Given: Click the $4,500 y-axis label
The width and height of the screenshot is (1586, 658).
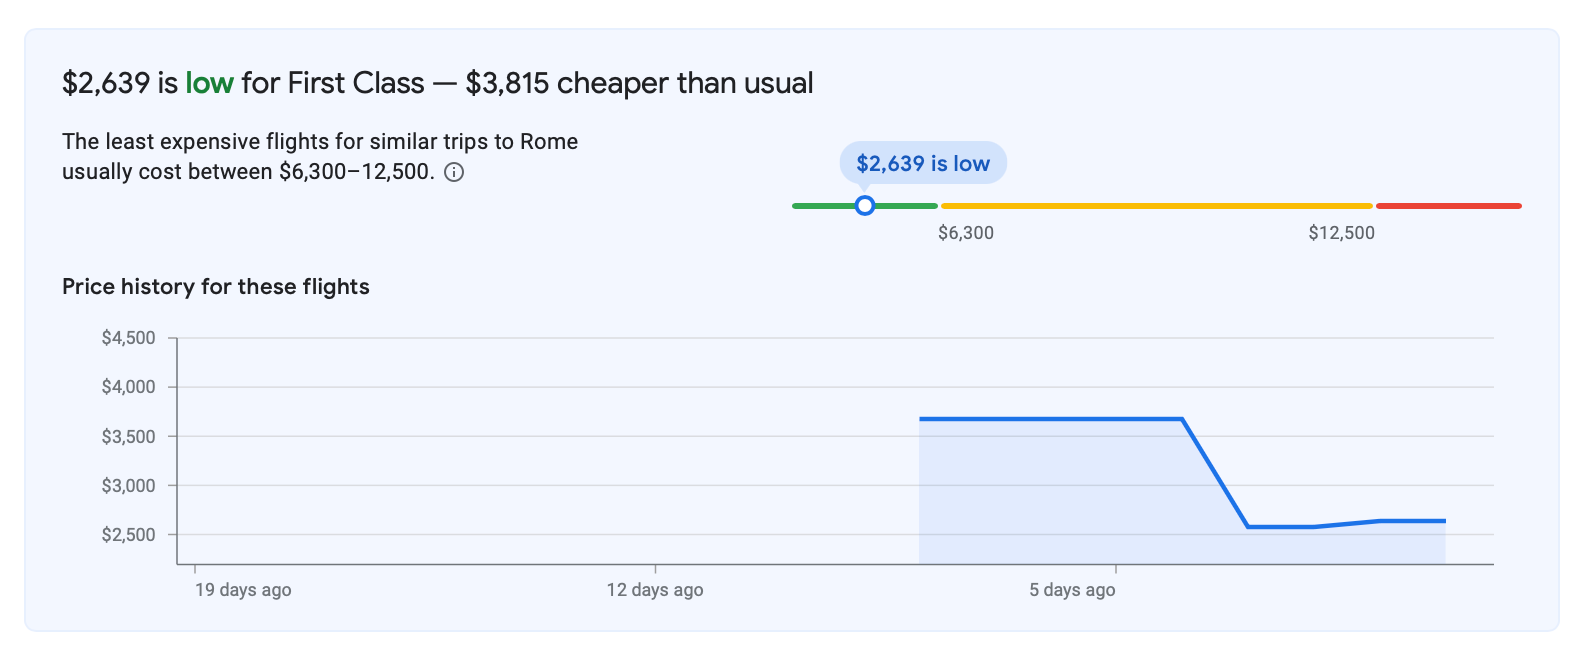Looking at the screenshot, I should [x=129, y=338].
